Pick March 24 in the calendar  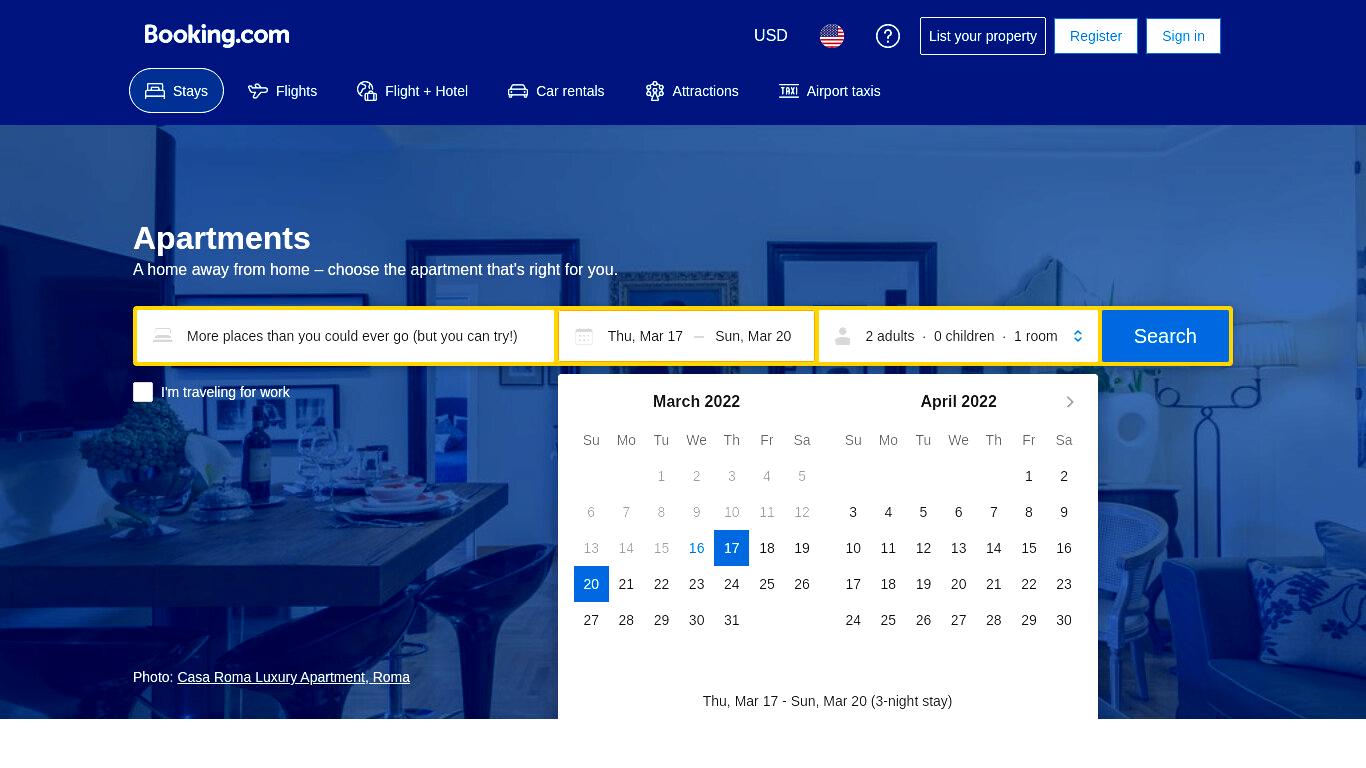[x=732, y=584]
